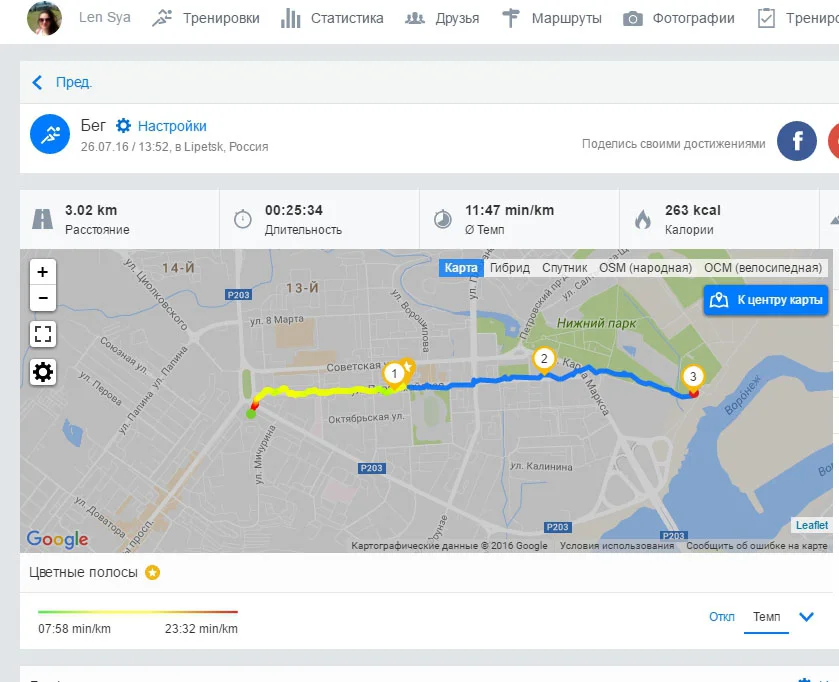The width and height of the screenshot is (839, 682).
Task: Click the Len Sya username link
Action: click(105, 18)
